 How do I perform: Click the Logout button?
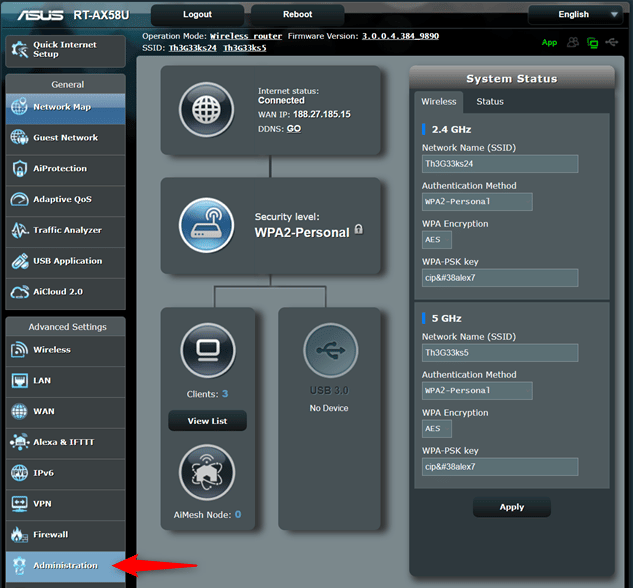coord(197,15)
